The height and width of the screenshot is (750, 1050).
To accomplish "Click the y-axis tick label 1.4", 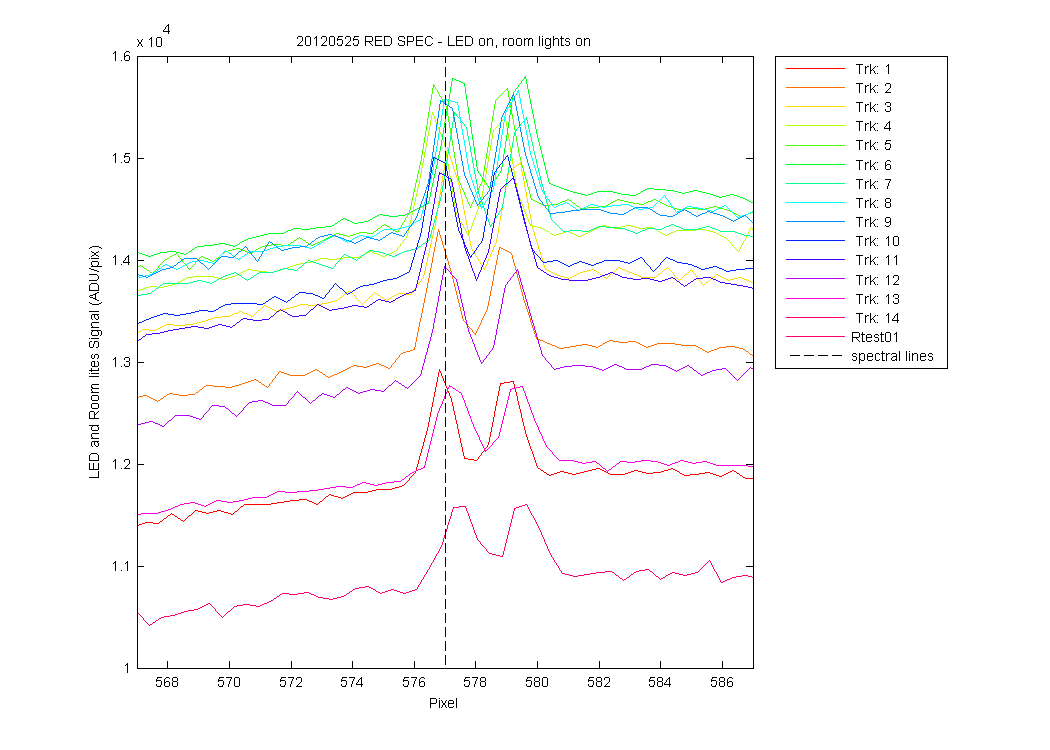I will tap(121, 260).
